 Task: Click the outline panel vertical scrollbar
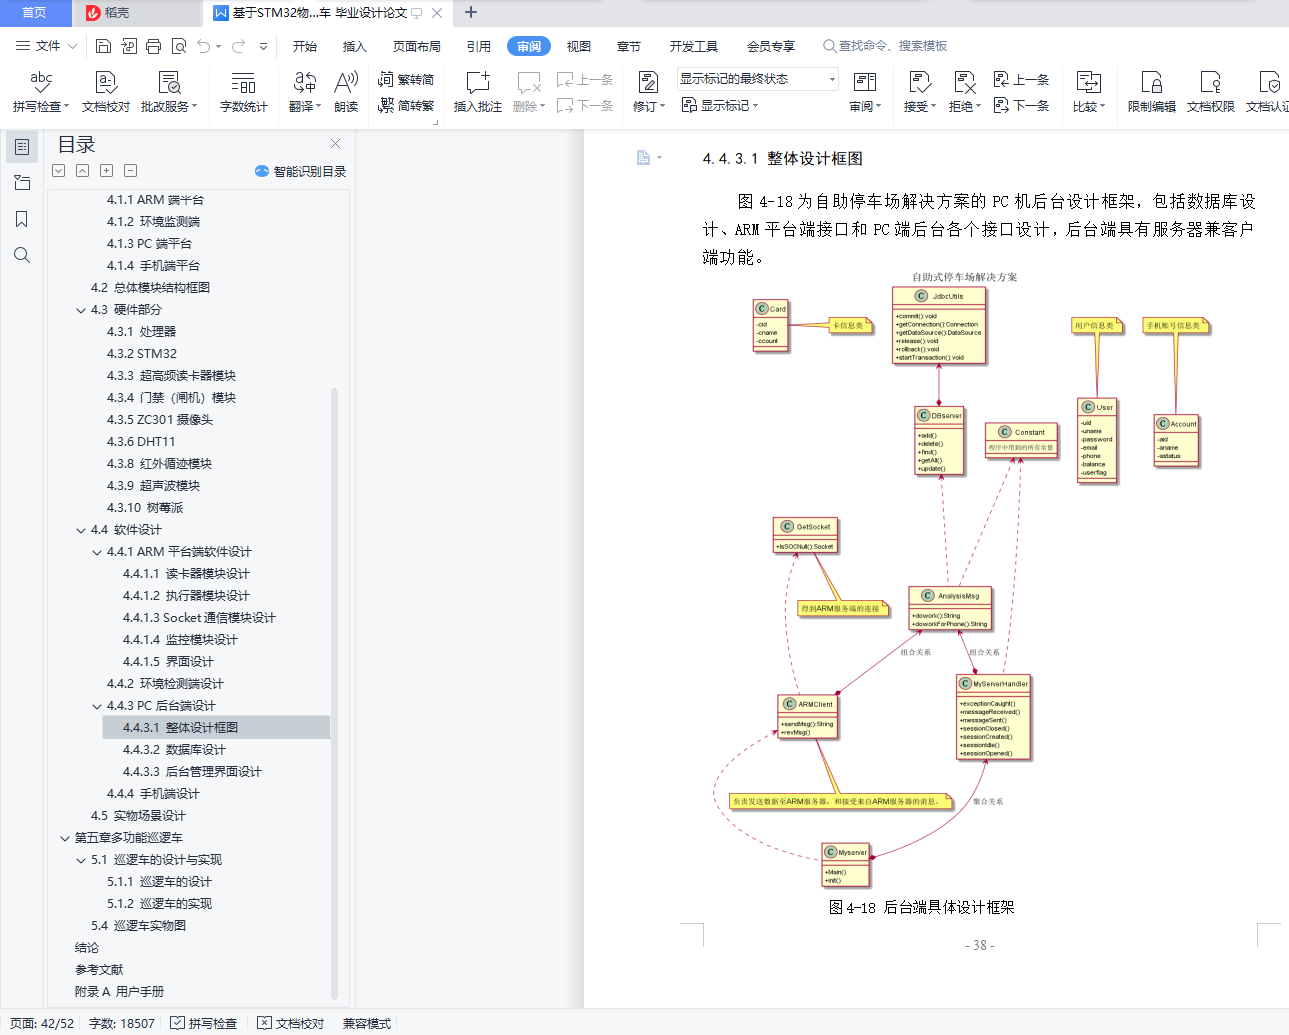click(x=334, y=692)
